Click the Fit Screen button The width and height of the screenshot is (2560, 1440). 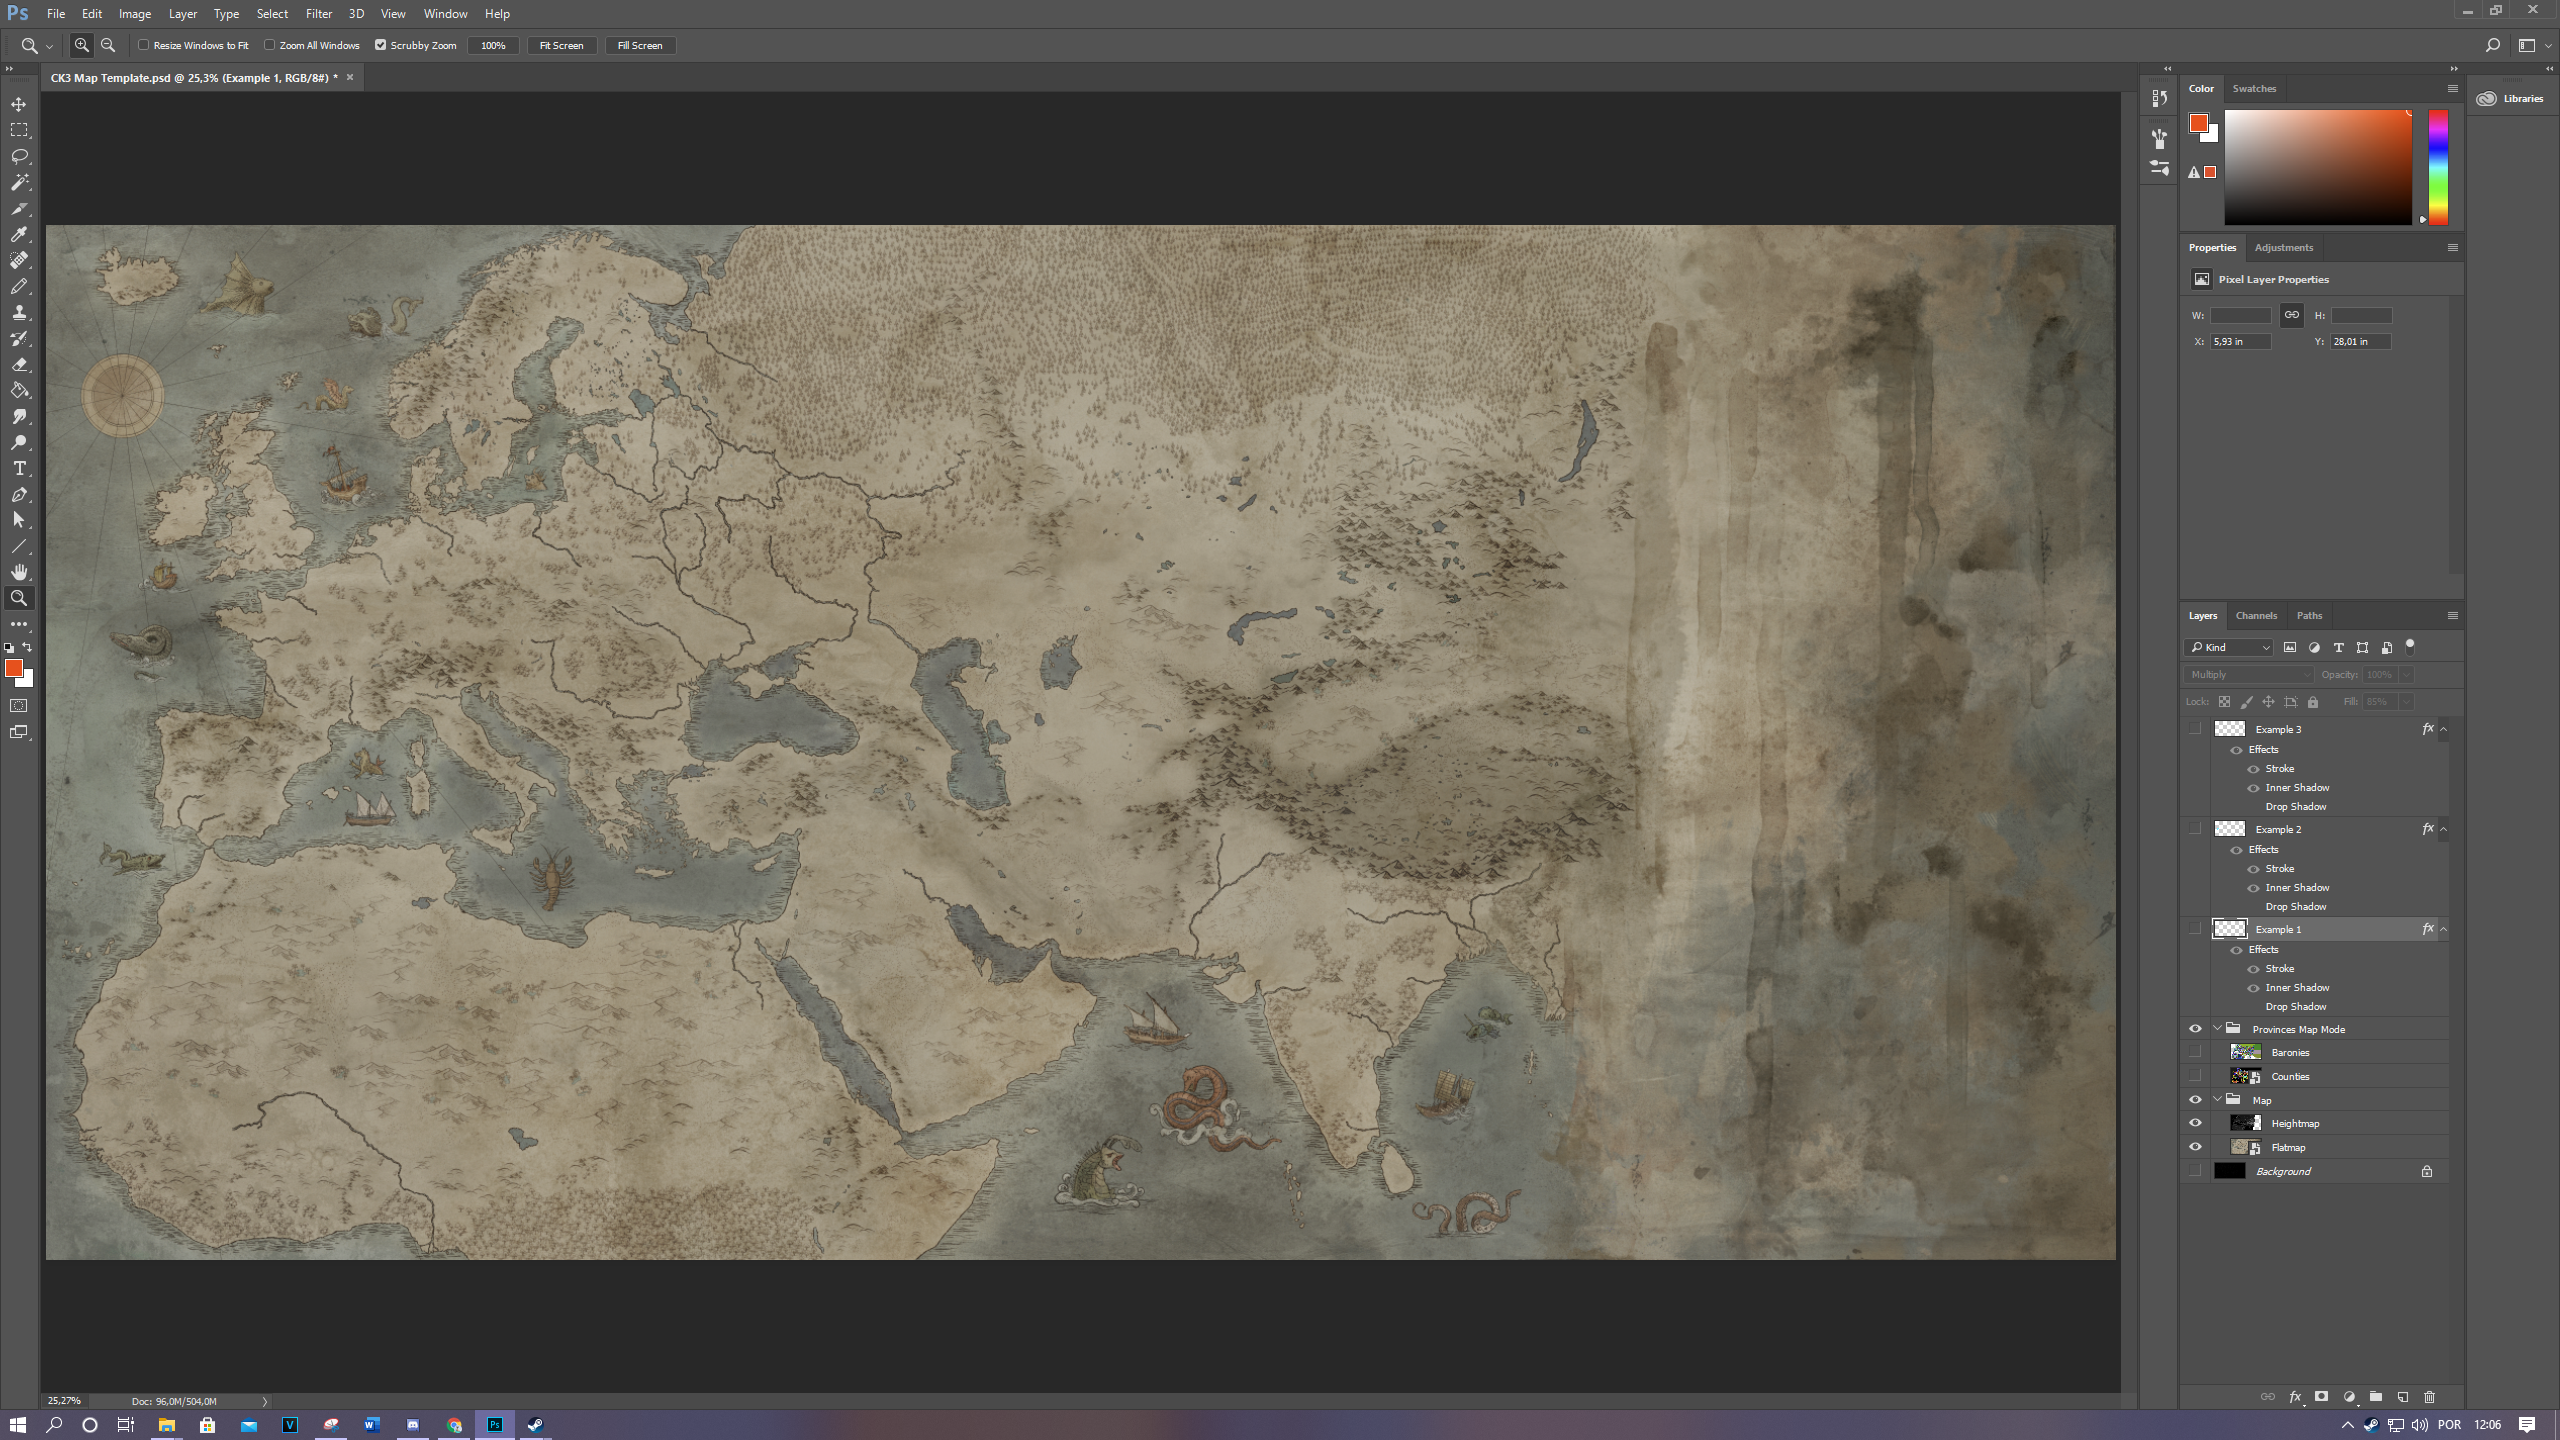coord(561,46)
